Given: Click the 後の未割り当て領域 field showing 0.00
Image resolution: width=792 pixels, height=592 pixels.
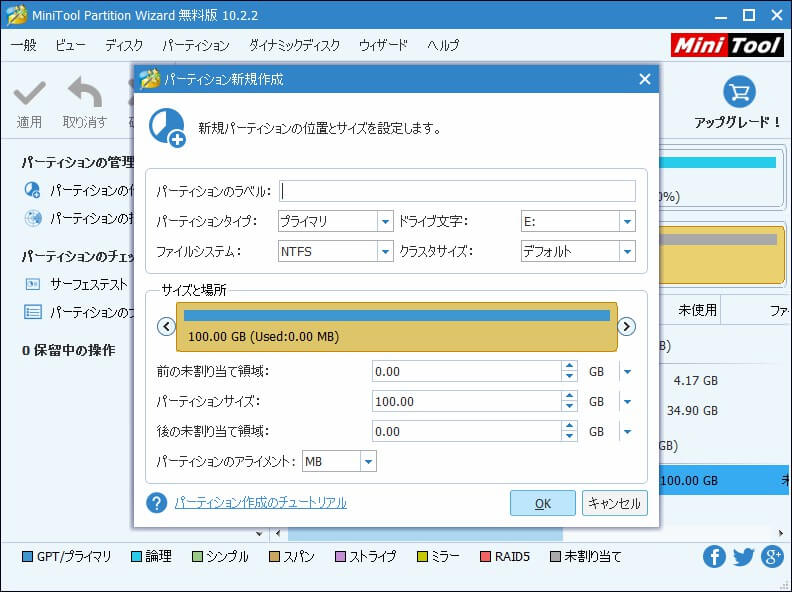Looking at the screenshot, I should (466, 432).
